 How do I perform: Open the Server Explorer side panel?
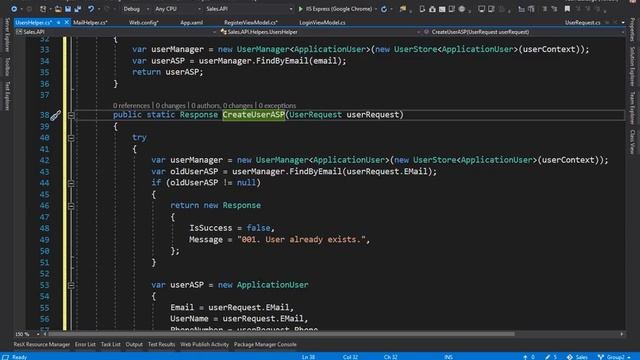[x=7, y=35]
